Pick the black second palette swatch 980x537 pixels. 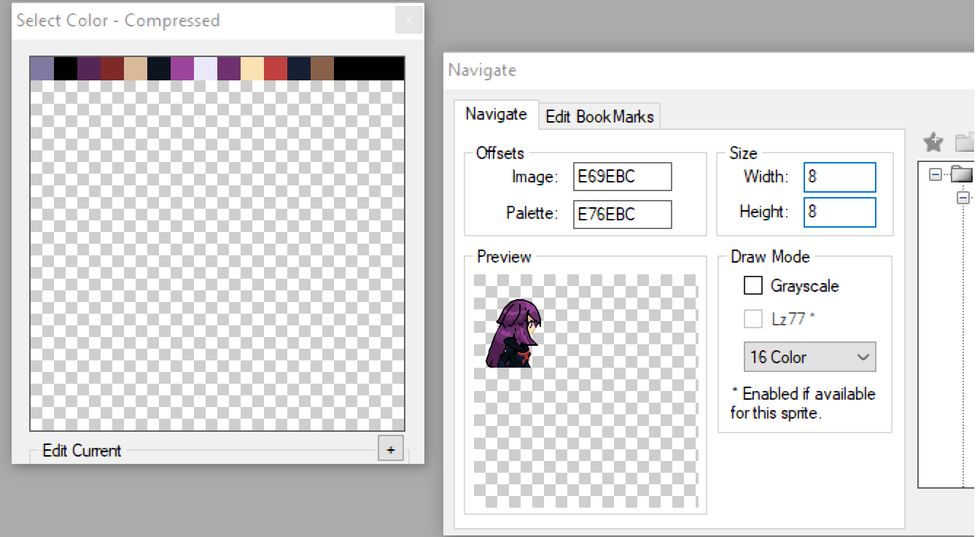[65, 68]
